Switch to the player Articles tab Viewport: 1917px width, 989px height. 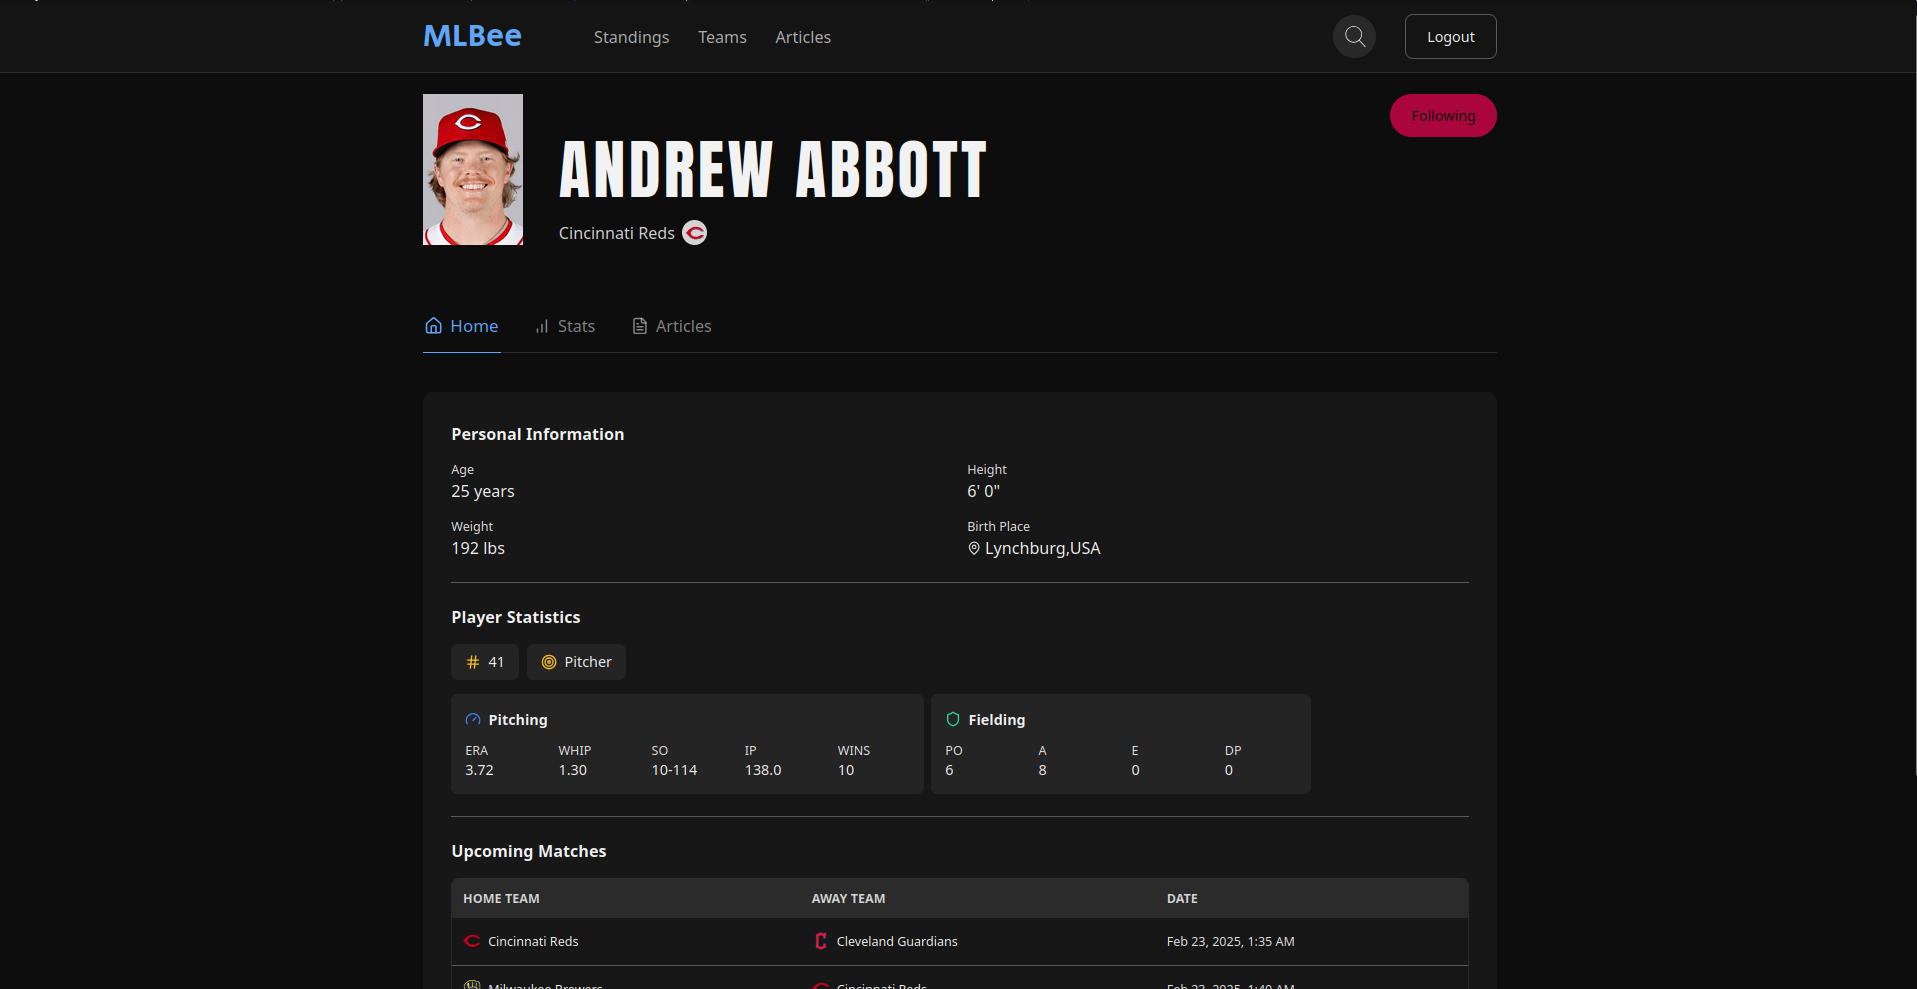point(672,326)
